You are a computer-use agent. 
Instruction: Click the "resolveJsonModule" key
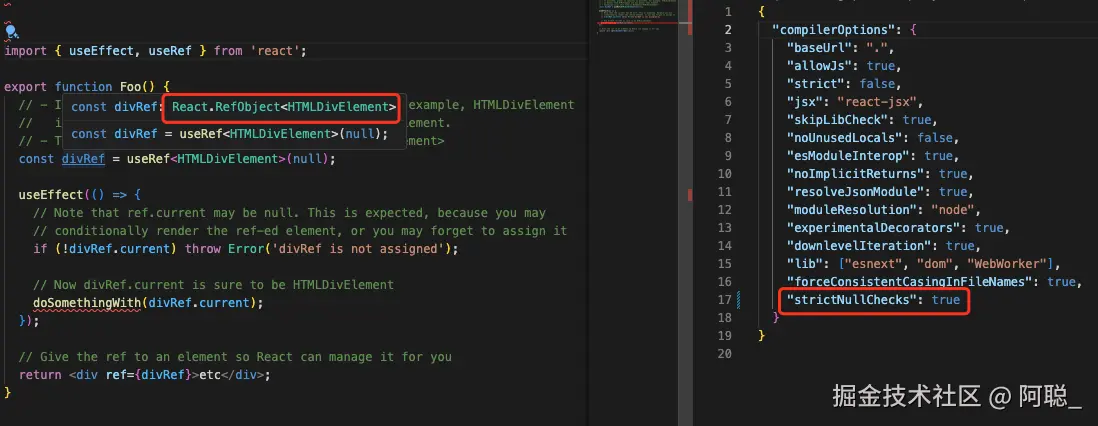pos(856,191)
